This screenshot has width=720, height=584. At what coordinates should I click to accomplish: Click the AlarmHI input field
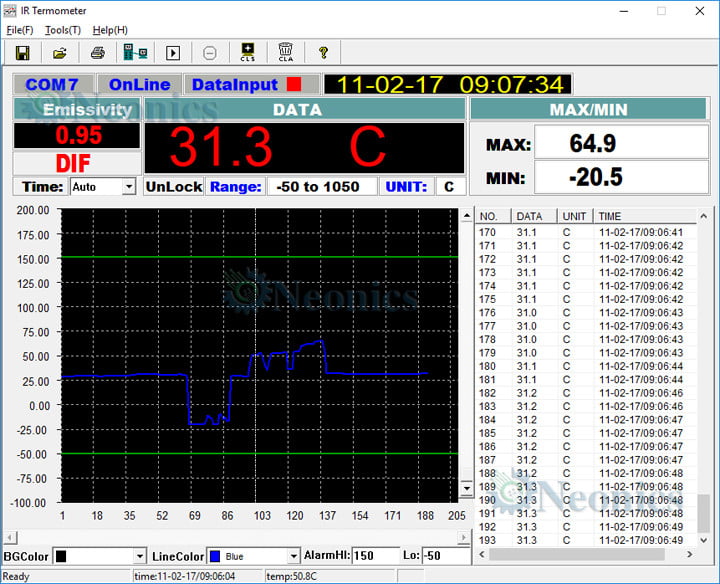pos(376,556)
